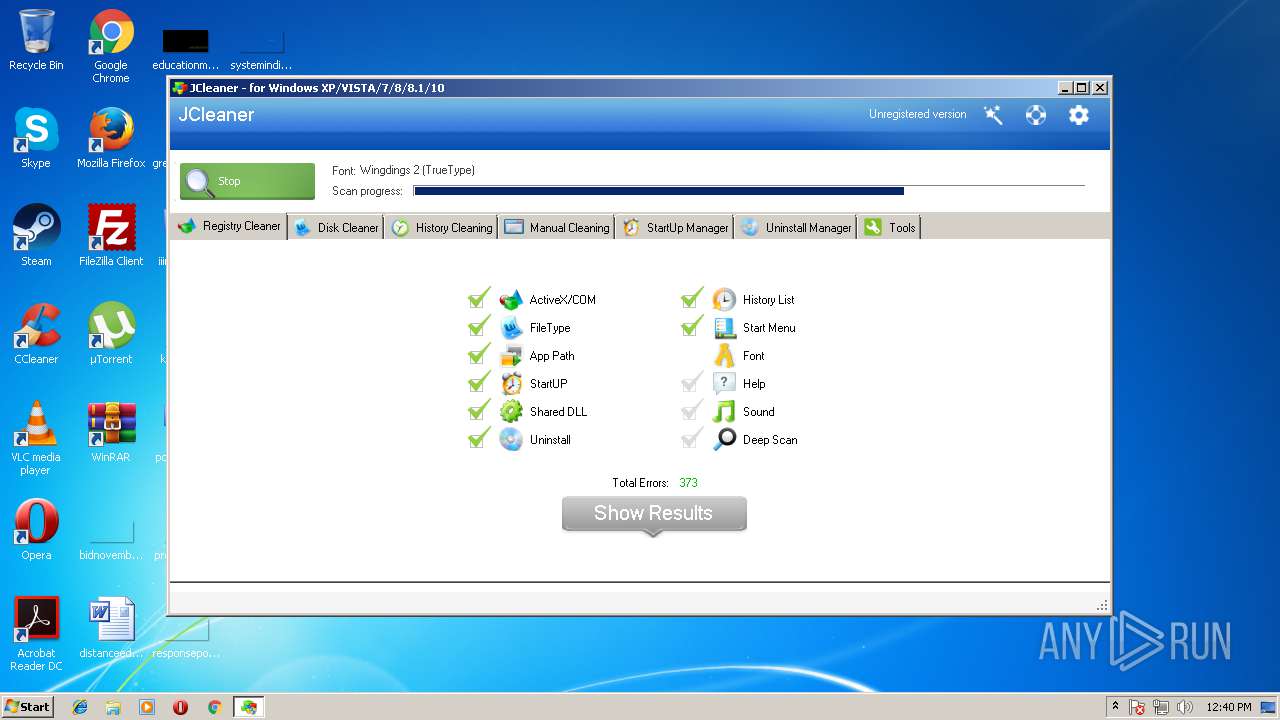Open Acrobat Reader DC shortcut
1280x720 pixels.
click(36, 634)
